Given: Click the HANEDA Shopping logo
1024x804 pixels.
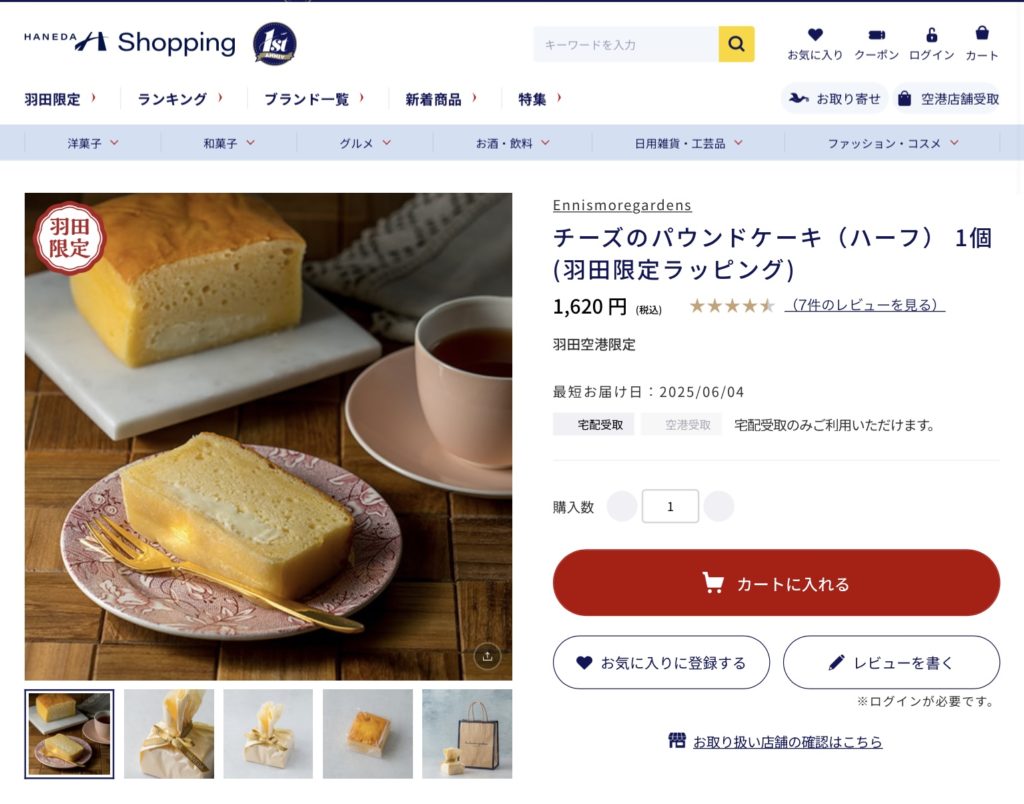Looking at the screenshot, I should pyautogui.click(x=129, y=42).
